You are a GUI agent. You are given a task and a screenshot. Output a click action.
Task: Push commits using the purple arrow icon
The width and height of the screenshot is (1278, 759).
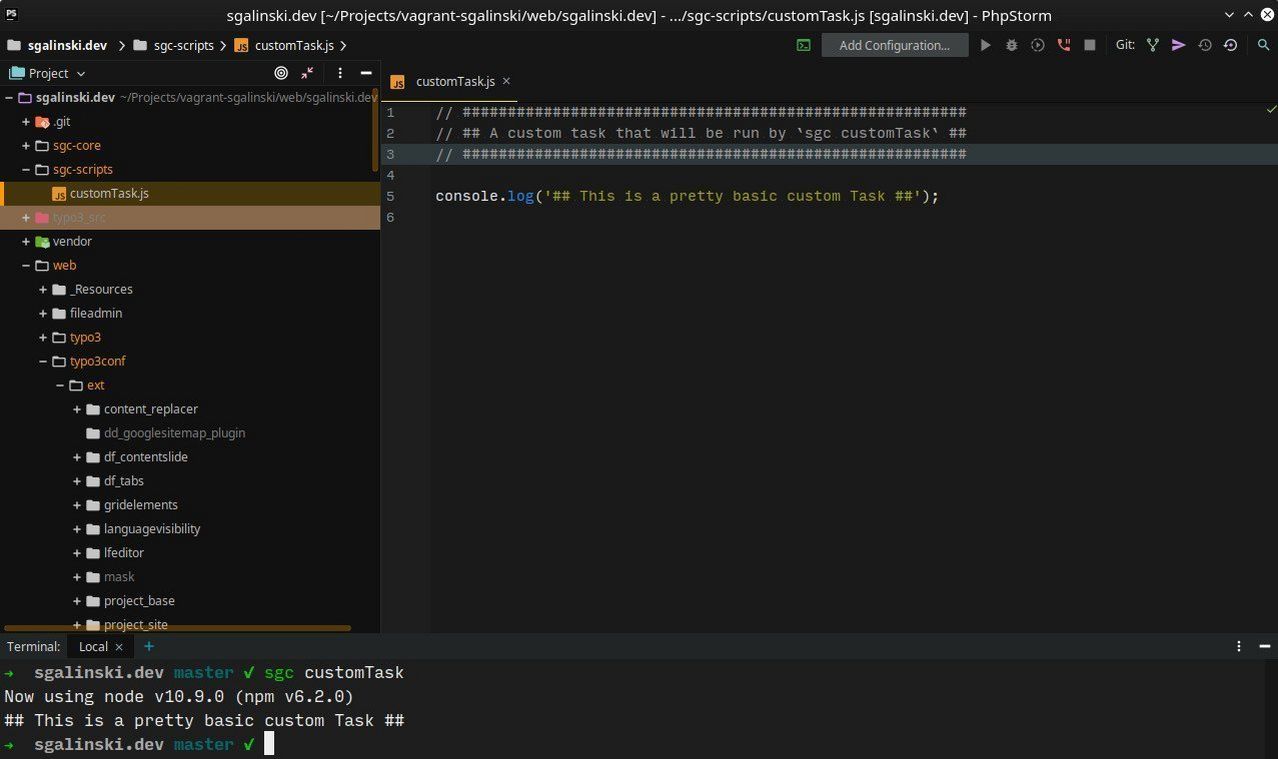pos(1178,45)
